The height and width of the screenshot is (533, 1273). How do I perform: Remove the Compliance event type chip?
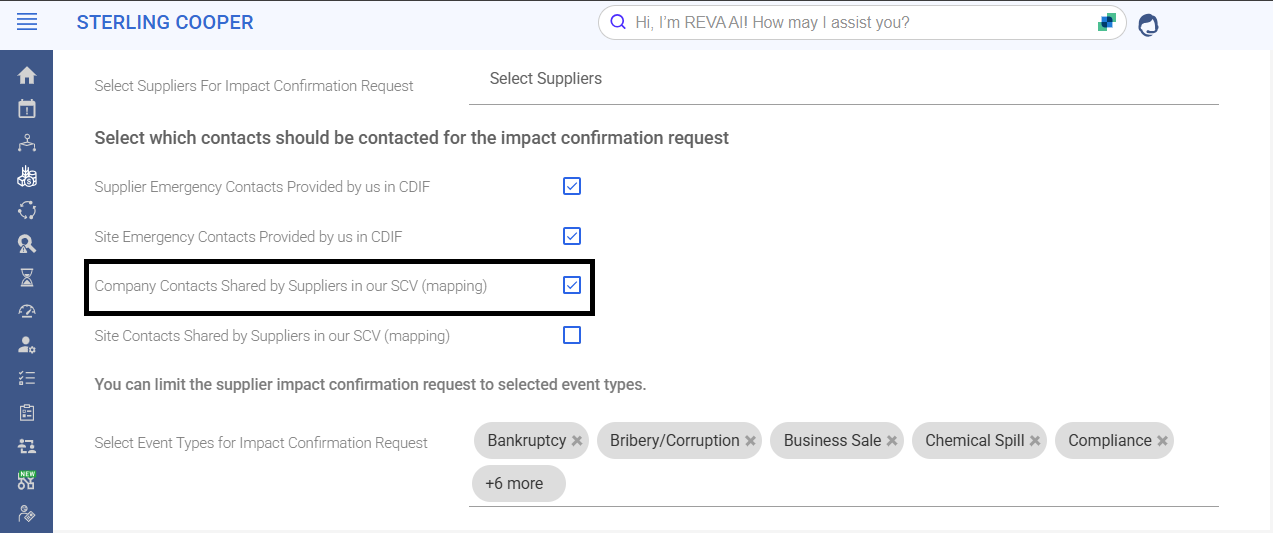1162,441
